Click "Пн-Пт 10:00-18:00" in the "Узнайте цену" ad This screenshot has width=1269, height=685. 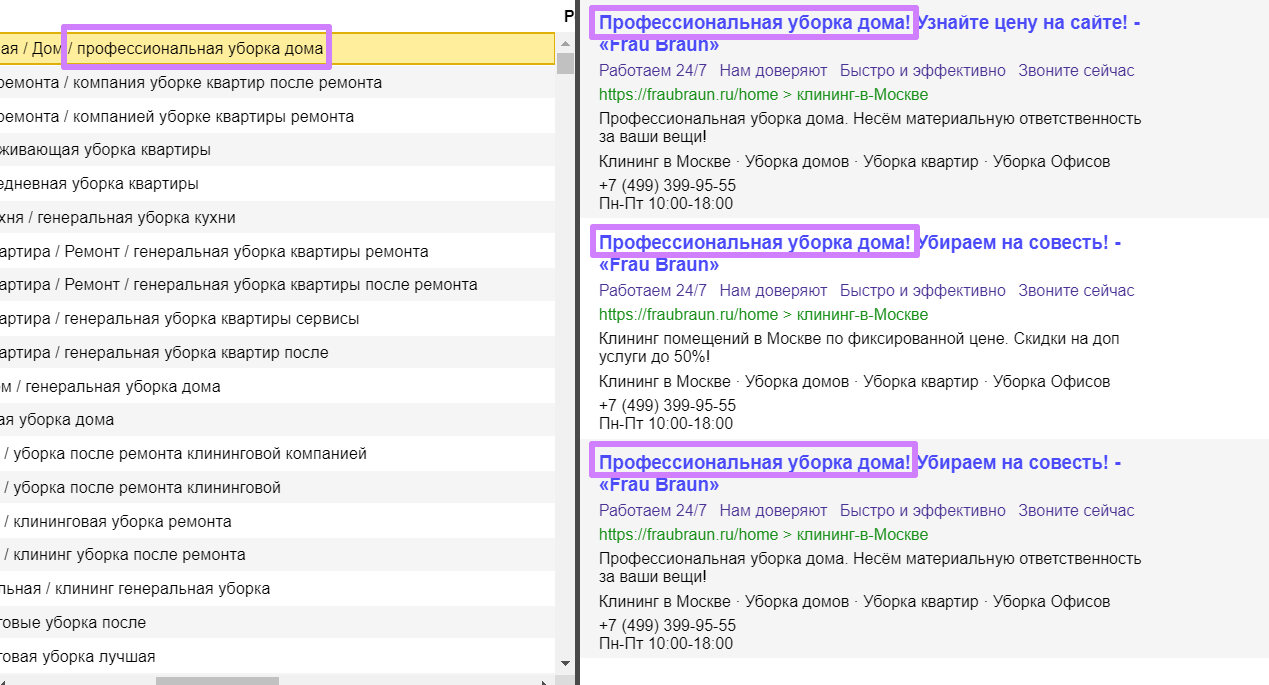pyautogui.click(x=666, y=203)
